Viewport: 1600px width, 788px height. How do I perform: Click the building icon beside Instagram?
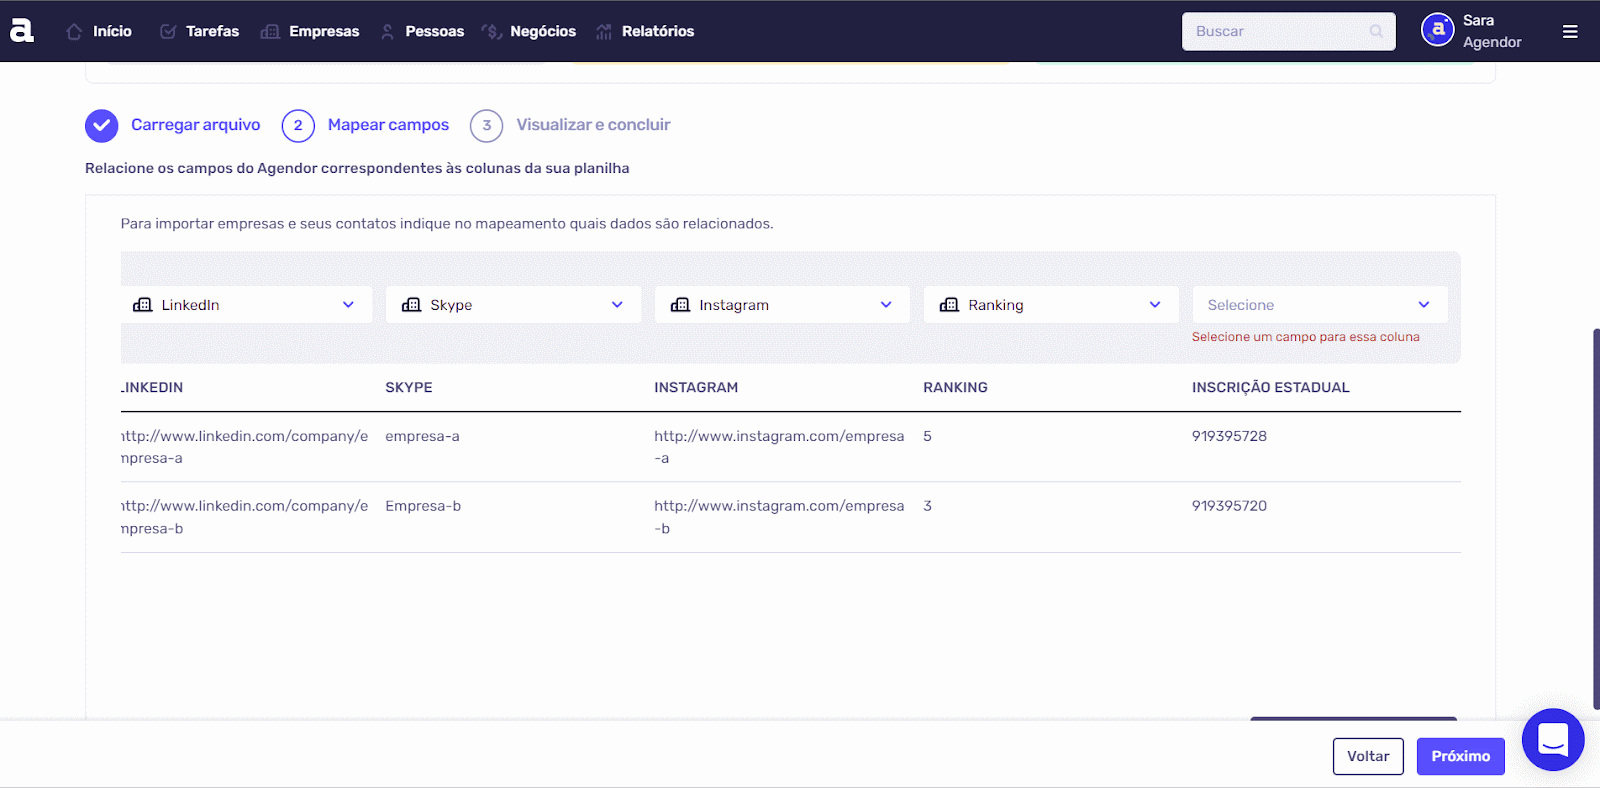click(x=680, y=305)
